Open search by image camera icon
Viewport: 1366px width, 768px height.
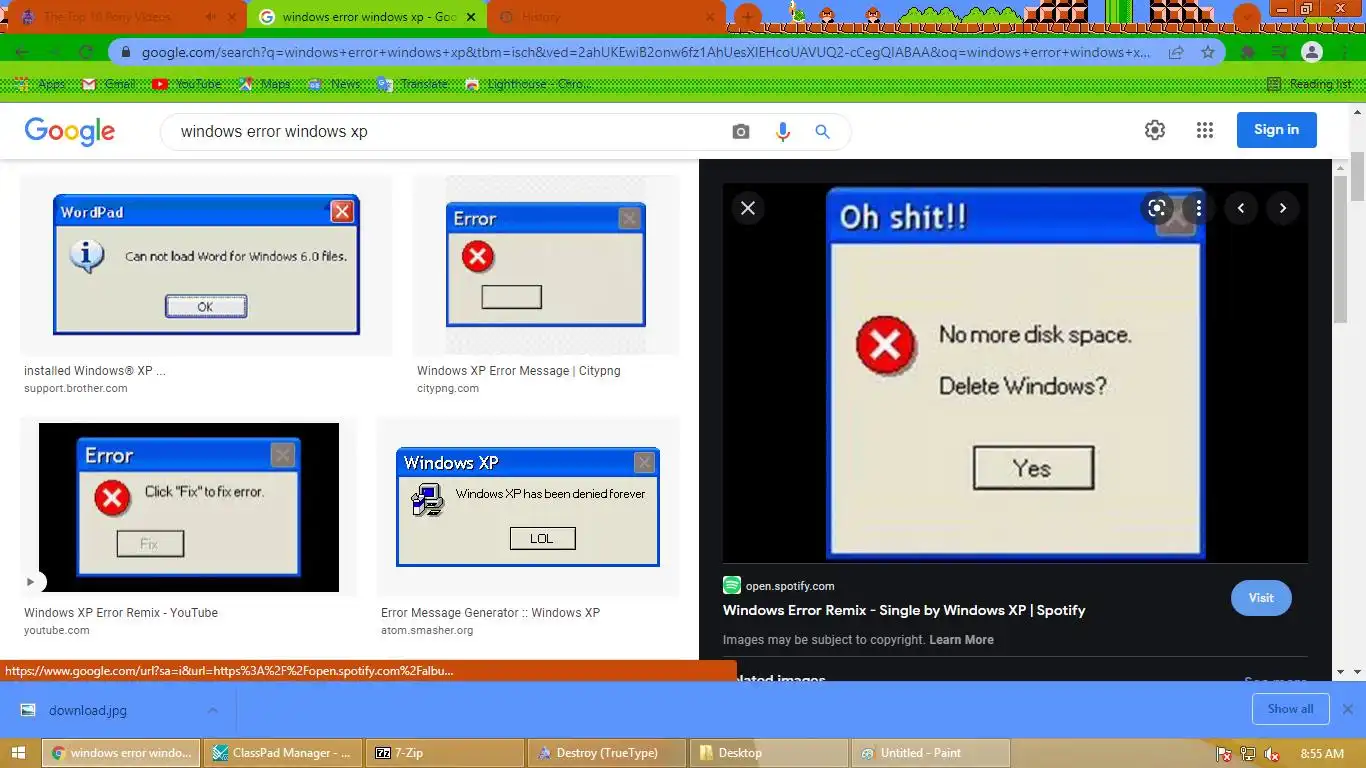pyautogui.click(x=741, y=131)
